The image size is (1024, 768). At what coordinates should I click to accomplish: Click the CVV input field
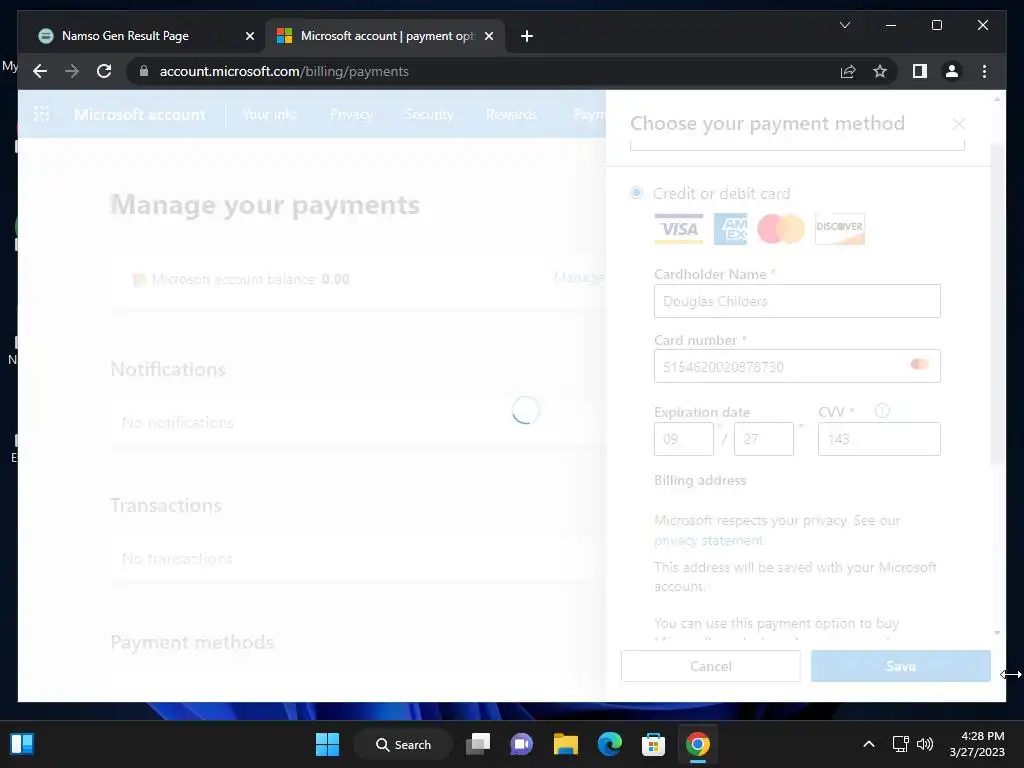pos(879,439)
